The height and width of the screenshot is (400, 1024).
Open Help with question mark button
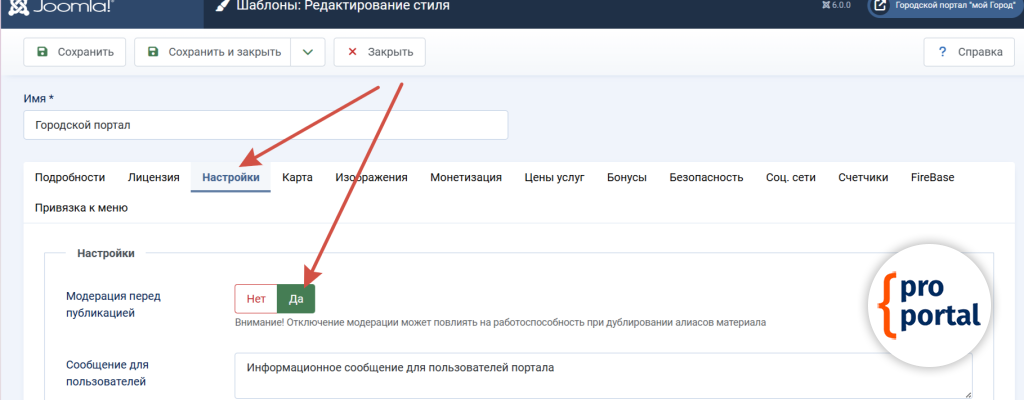click(x=963, y=52)
